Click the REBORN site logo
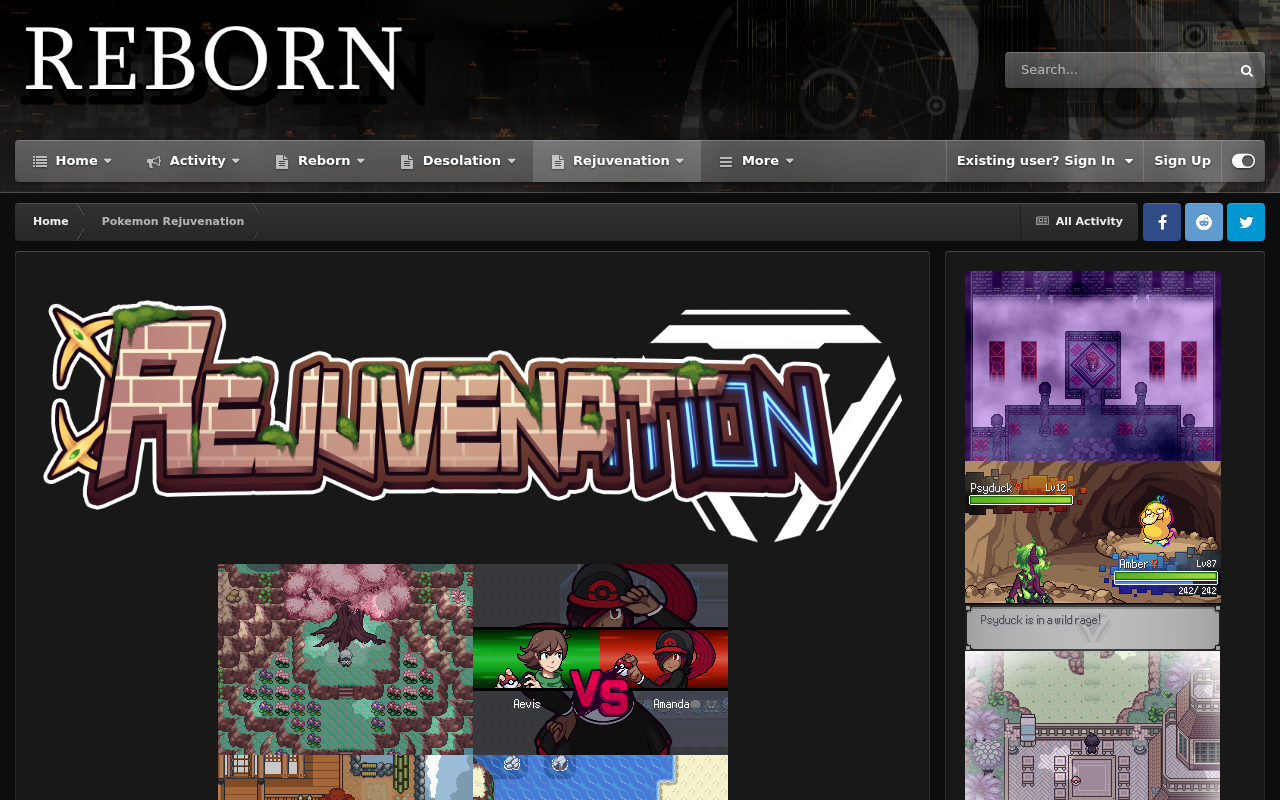Image resolution: width=1280 pixels, height=800 pixels. [213, 62]
